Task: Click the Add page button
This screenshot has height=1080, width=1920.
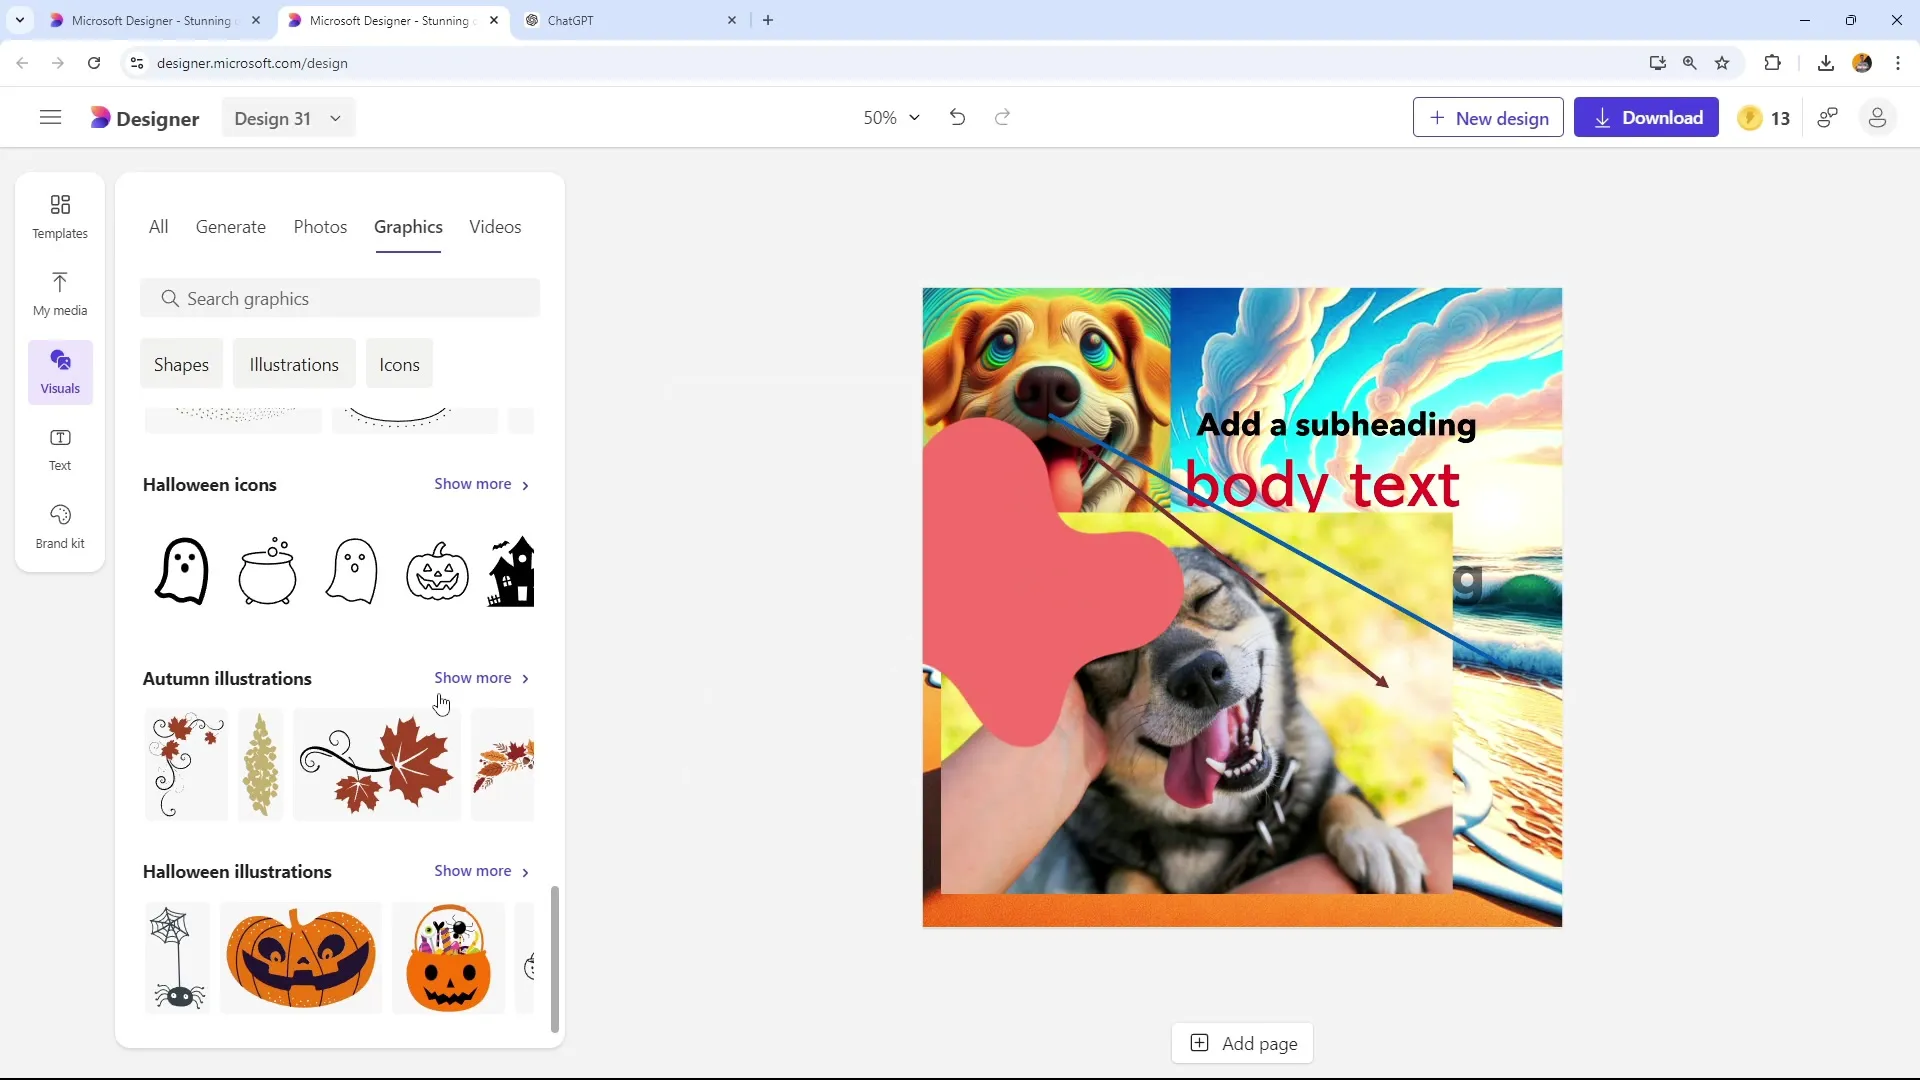Action: click(1245, 1043)
